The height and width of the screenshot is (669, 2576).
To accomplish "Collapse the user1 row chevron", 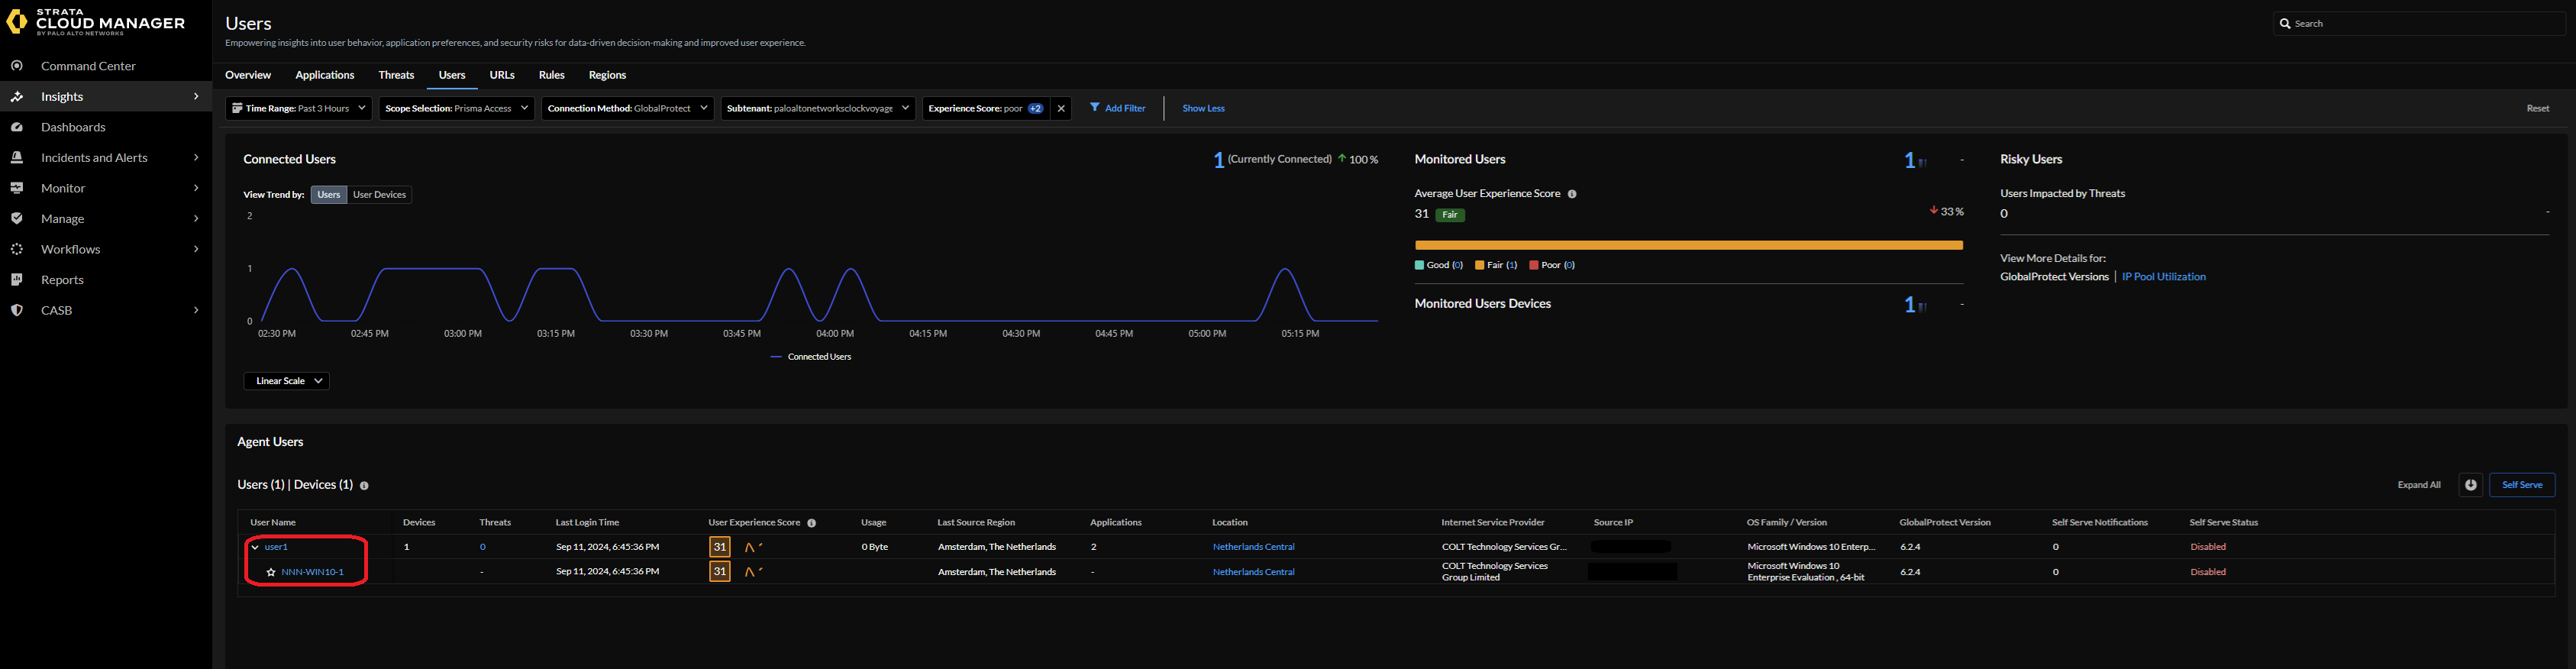I will 256,547.
